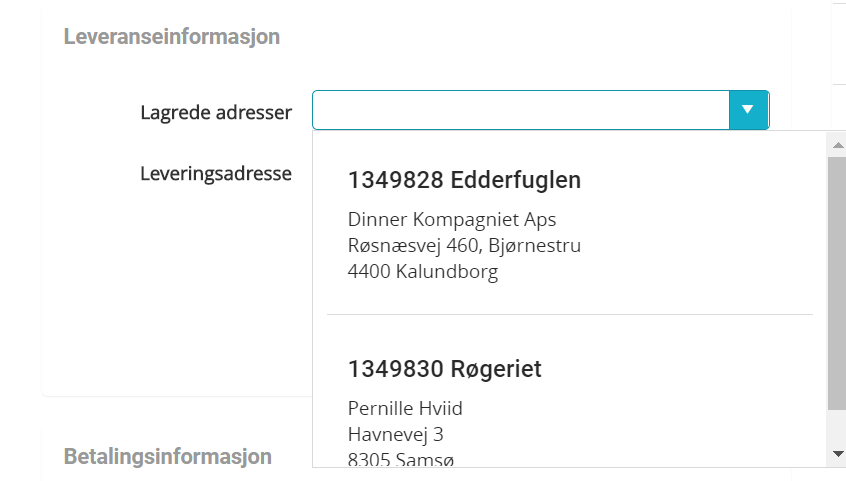Click the Pernille Hviid name line
The width and height of the screenshot is (846, 481).
pyautogui.click(x=405, y=408)
